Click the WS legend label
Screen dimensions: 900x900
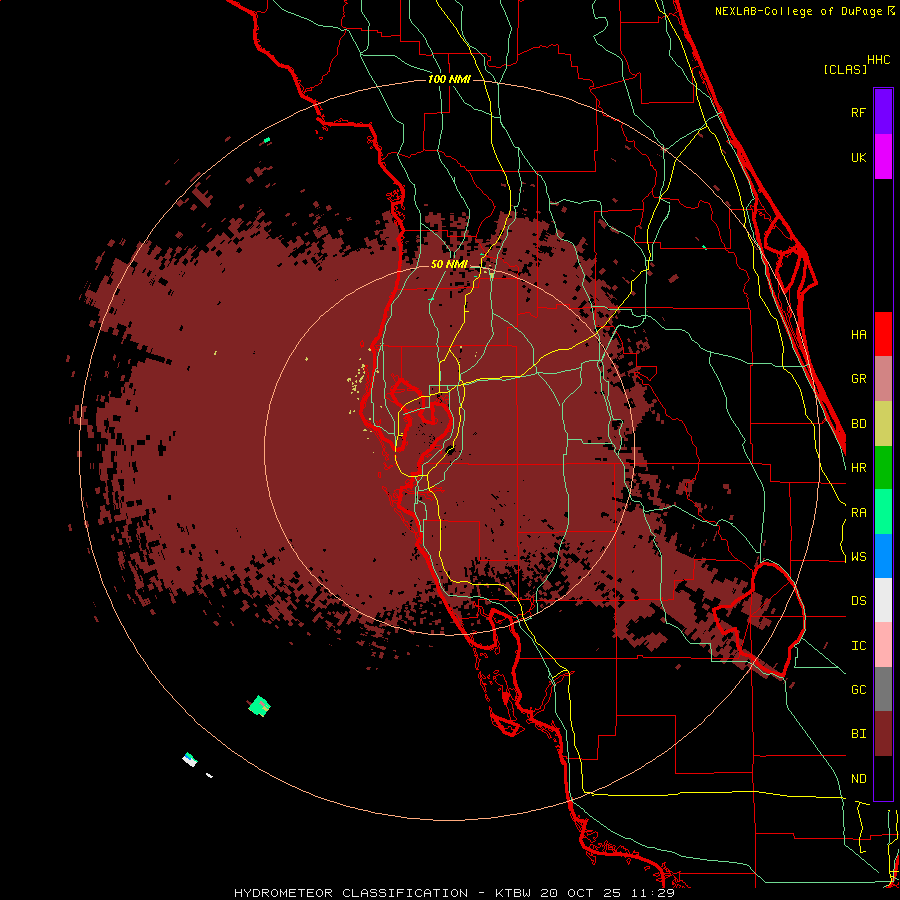[859, 557]
